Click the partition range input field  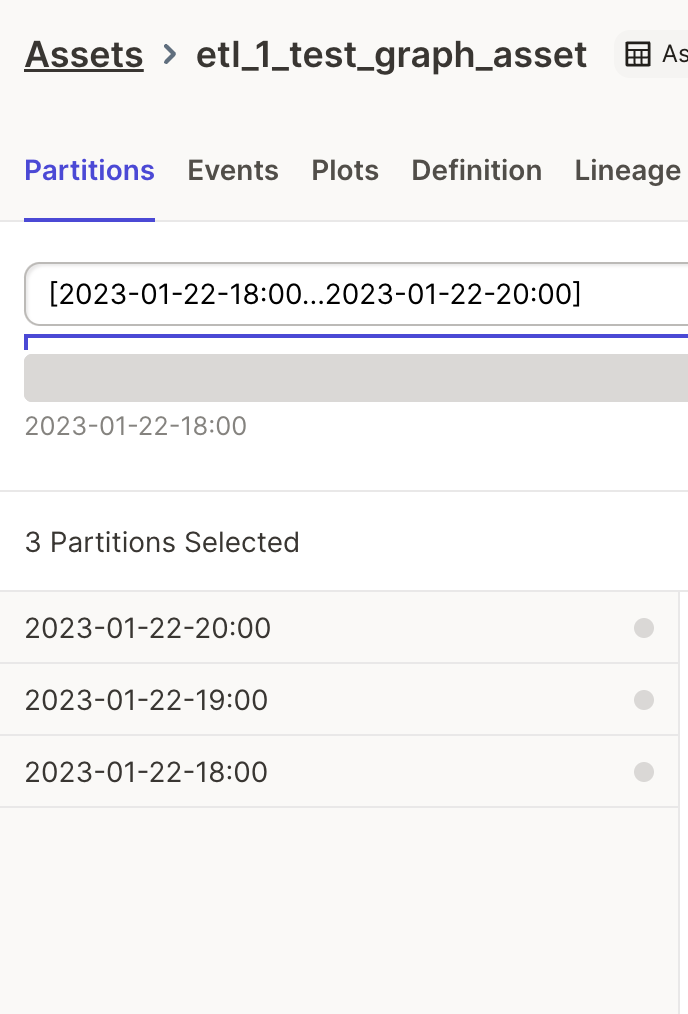pos(350,294)
